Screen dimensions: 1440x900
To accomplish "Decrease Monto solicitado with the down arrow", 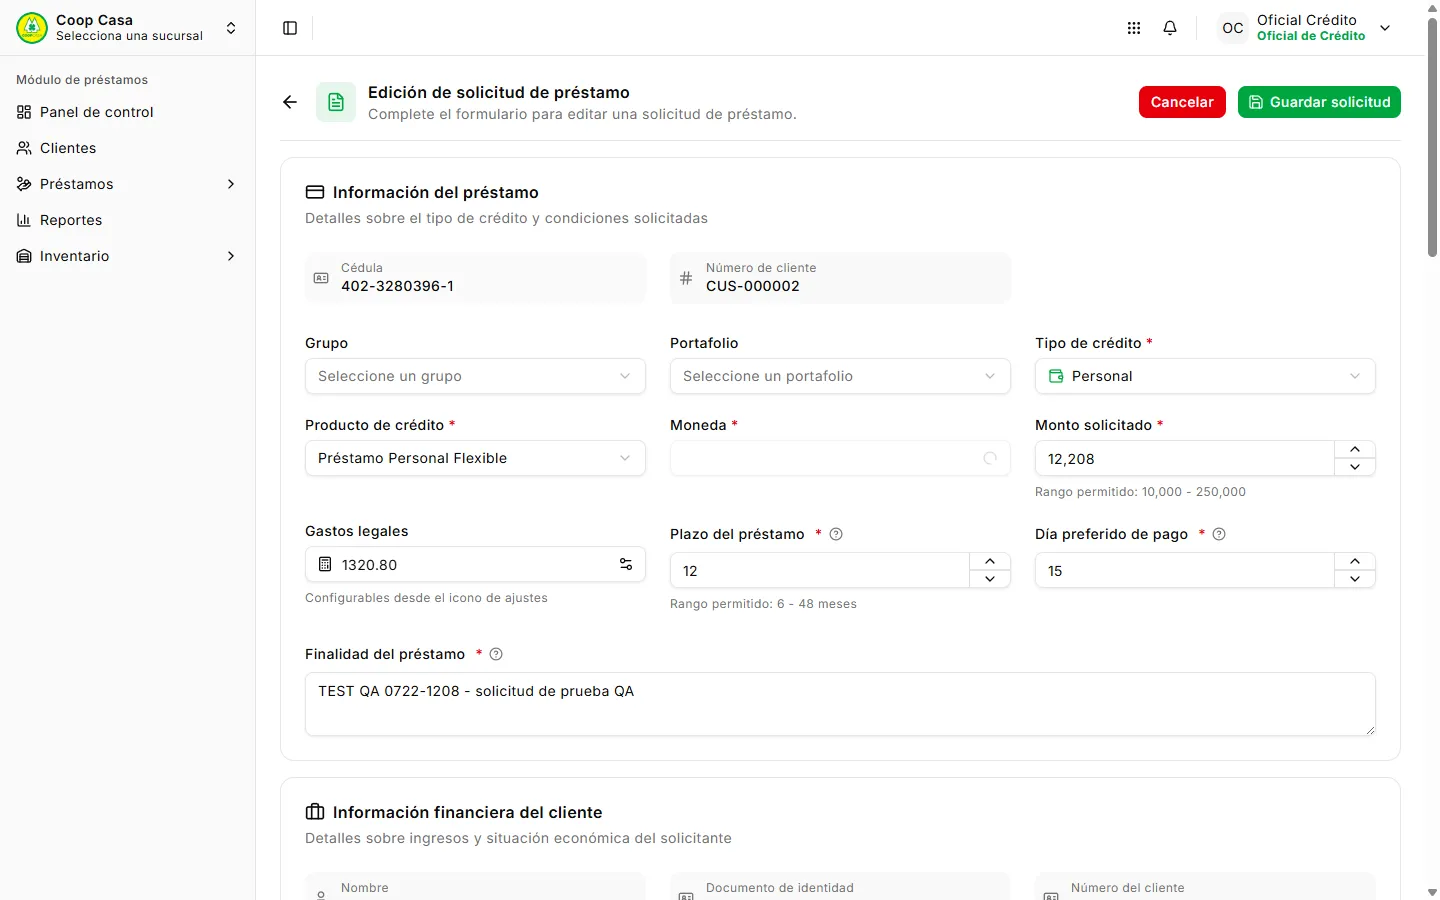I will pos(1355,467).
